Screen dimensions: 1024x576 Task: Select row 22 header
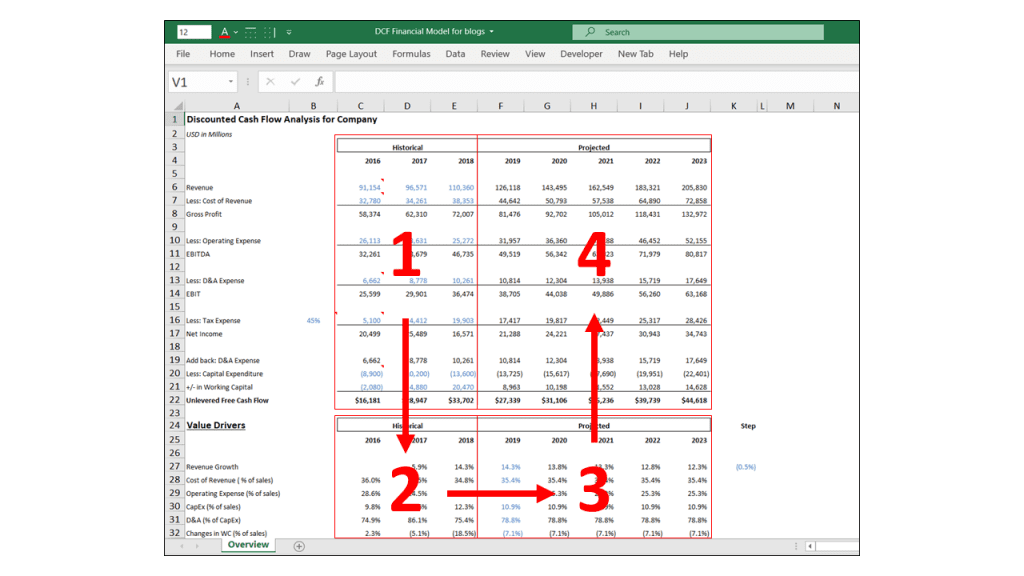coord(175,400)
